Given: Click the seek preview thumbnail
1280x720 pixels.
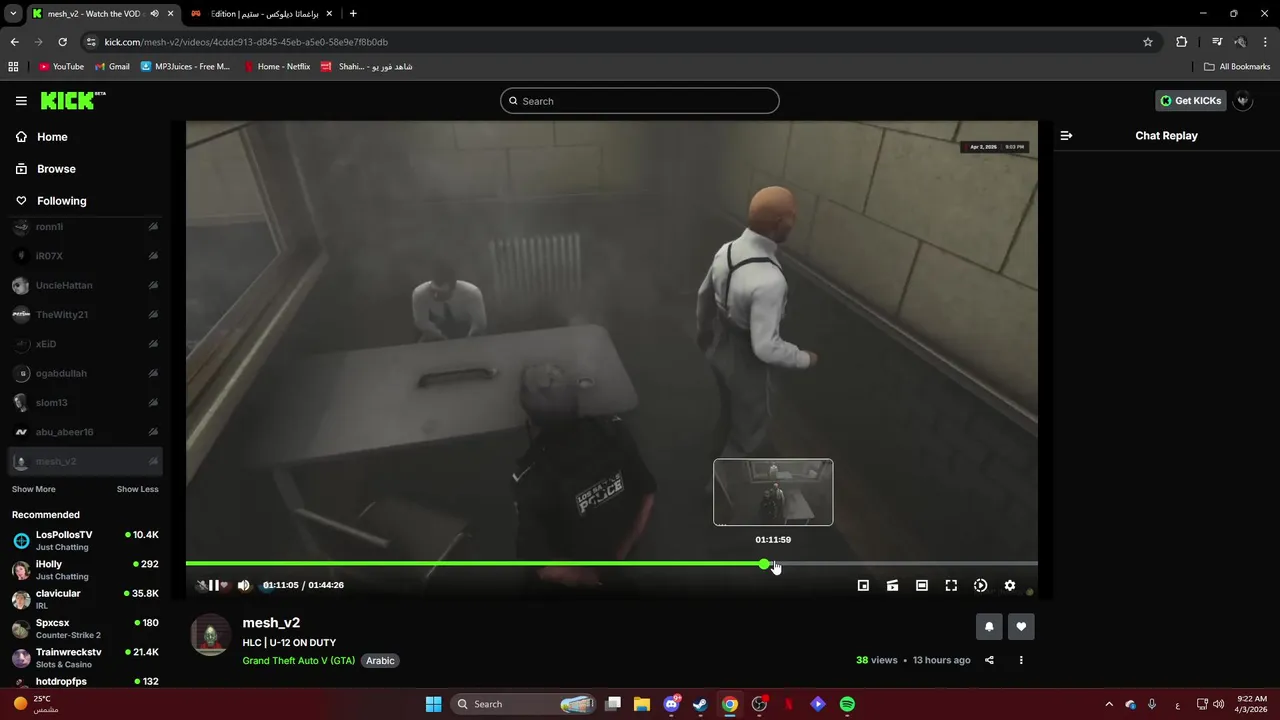Looking at the screenshot, I should (x=773, y=492).
